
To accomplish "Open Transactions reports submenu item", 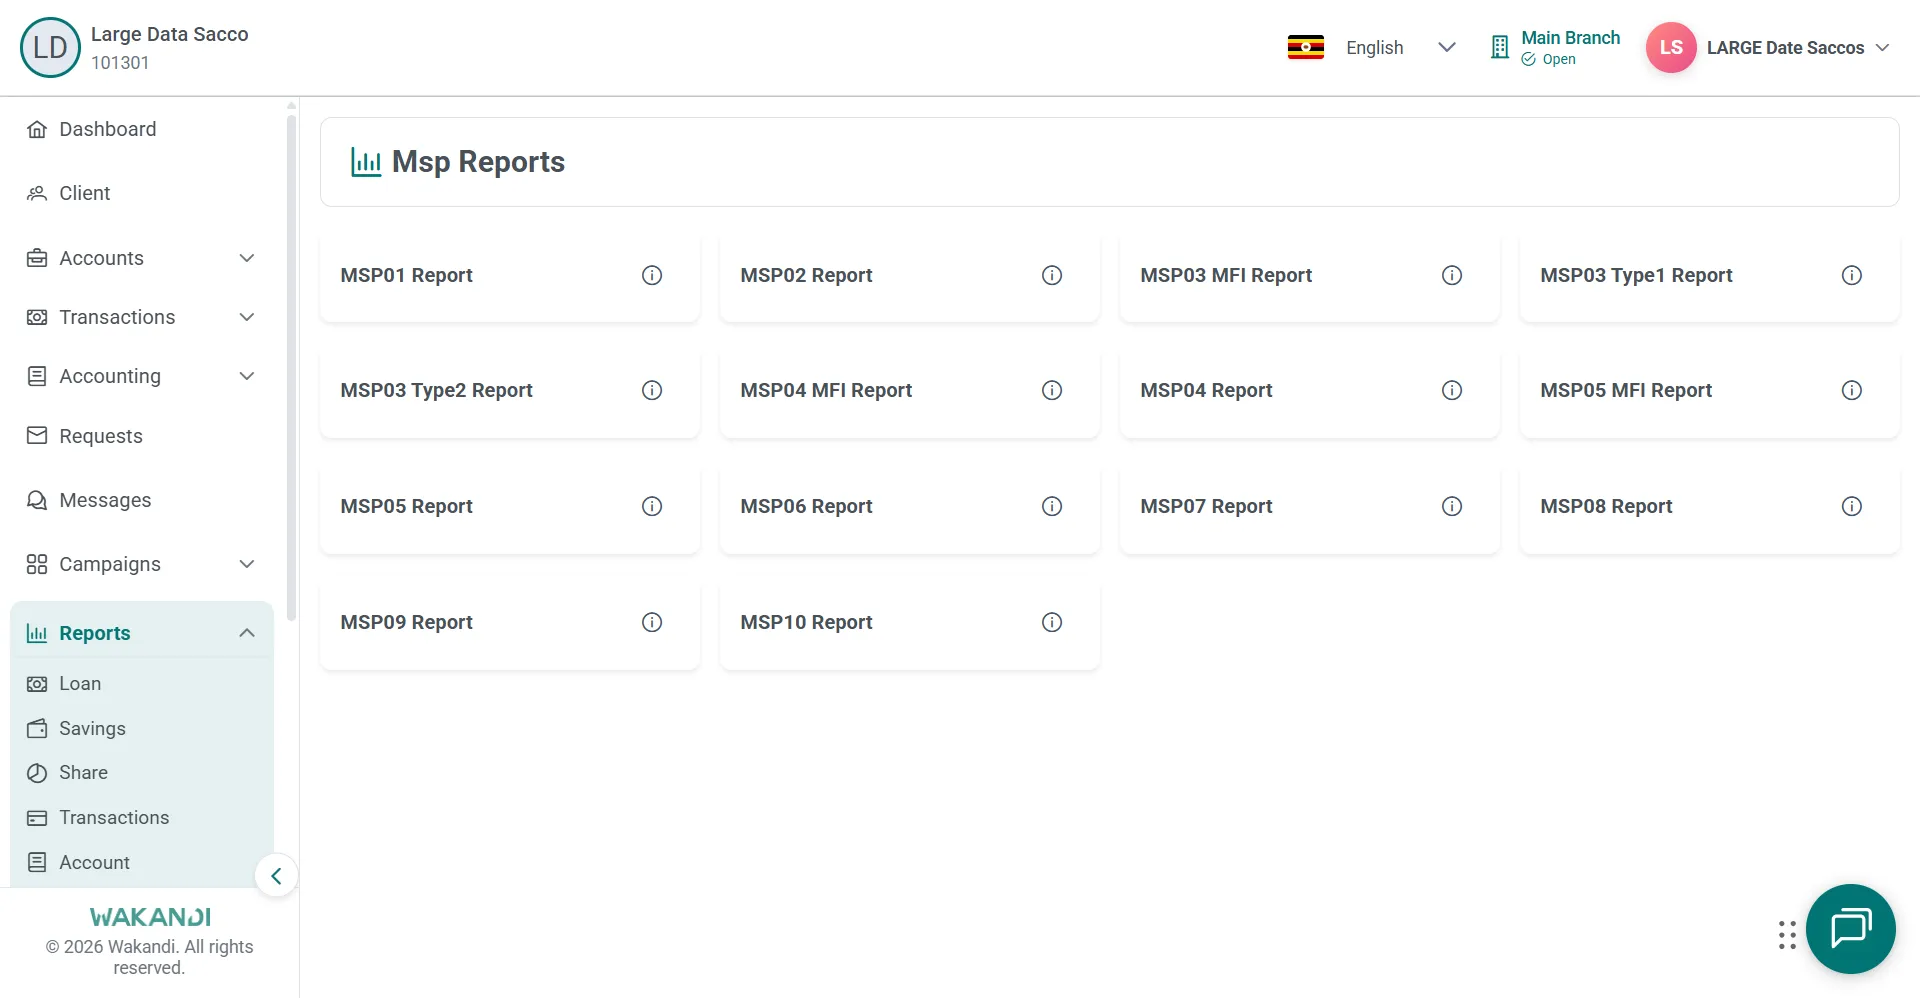I will click(x=142, y=818).
